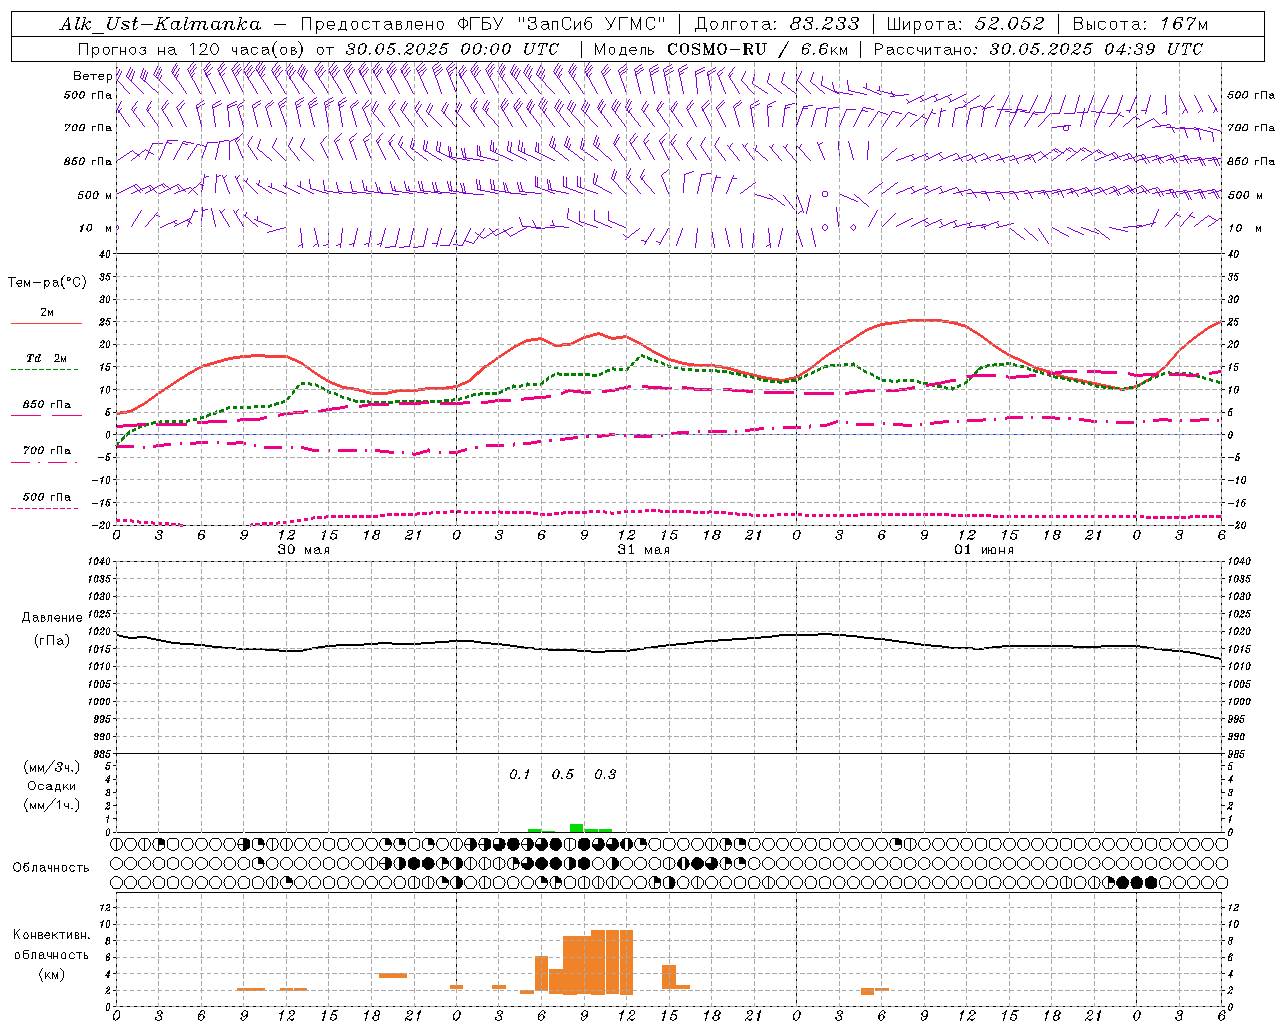Viewport: 1280px width, 1024px height.
Task: Click 'Прогноз на 120 часа(ов)' header text
Action: (x=192, y=49)
